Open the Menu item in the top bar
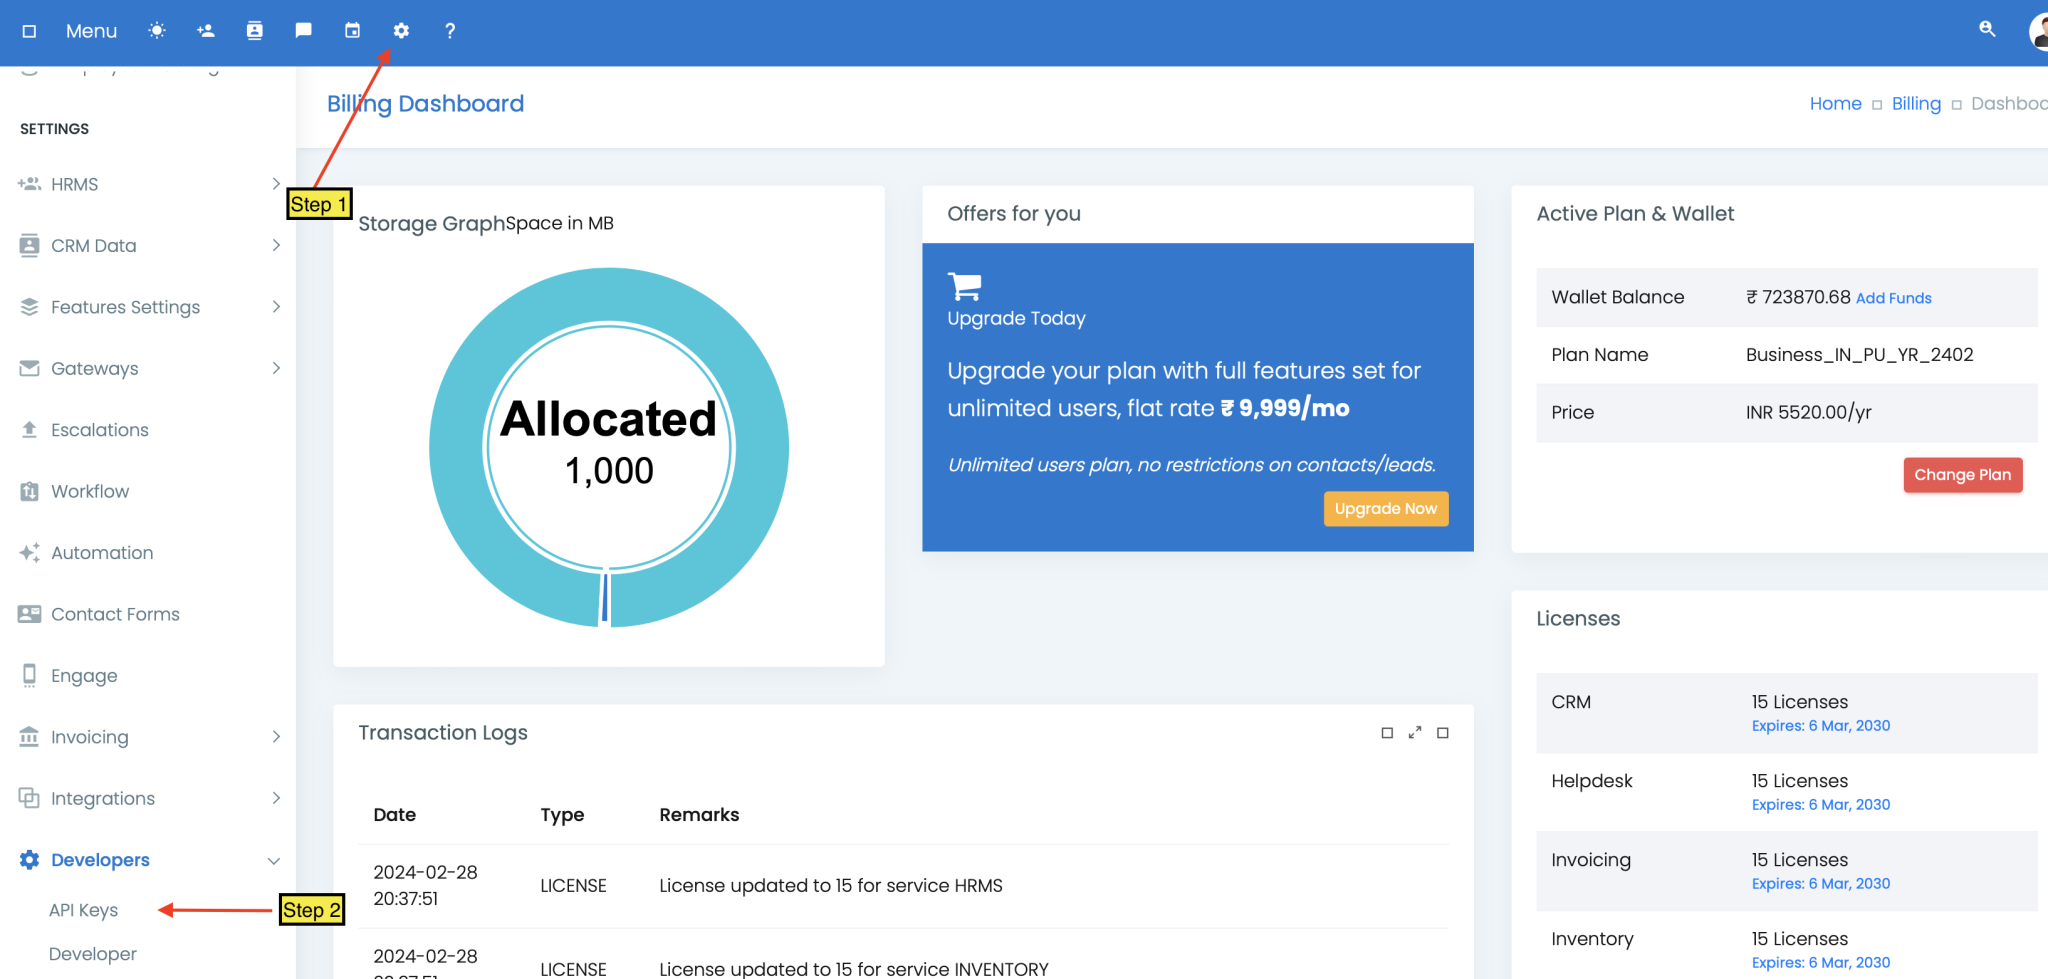The width and height of the screenshot is (2048, 979). coord(90,31)
